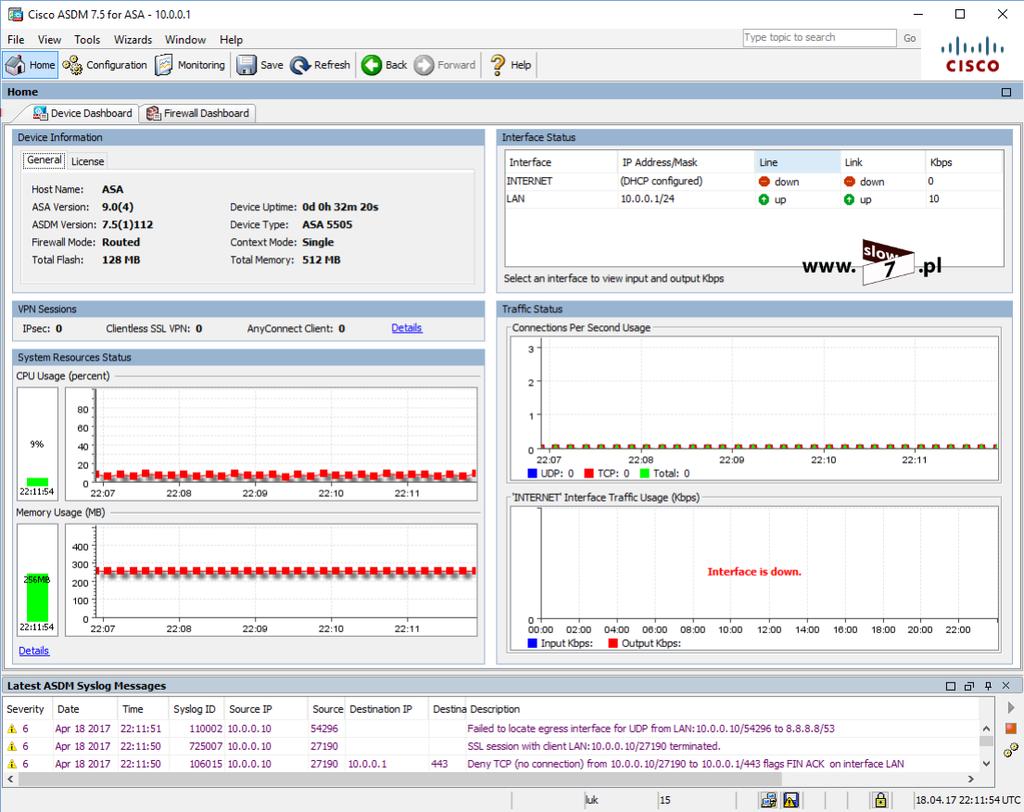
Task: Click LAN line up status icon
Action: tap(764, 199)
